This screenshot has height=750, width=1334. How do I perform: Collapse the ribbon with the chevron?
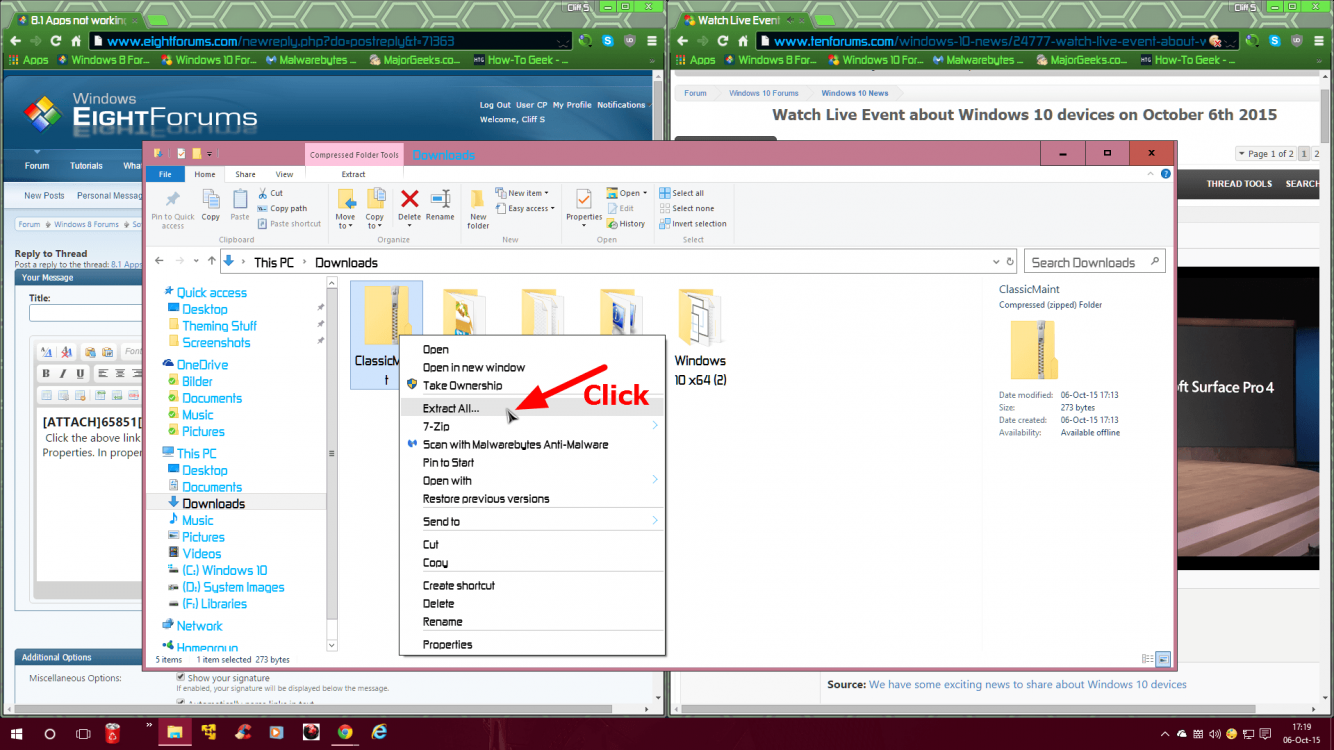point(1149,174)
